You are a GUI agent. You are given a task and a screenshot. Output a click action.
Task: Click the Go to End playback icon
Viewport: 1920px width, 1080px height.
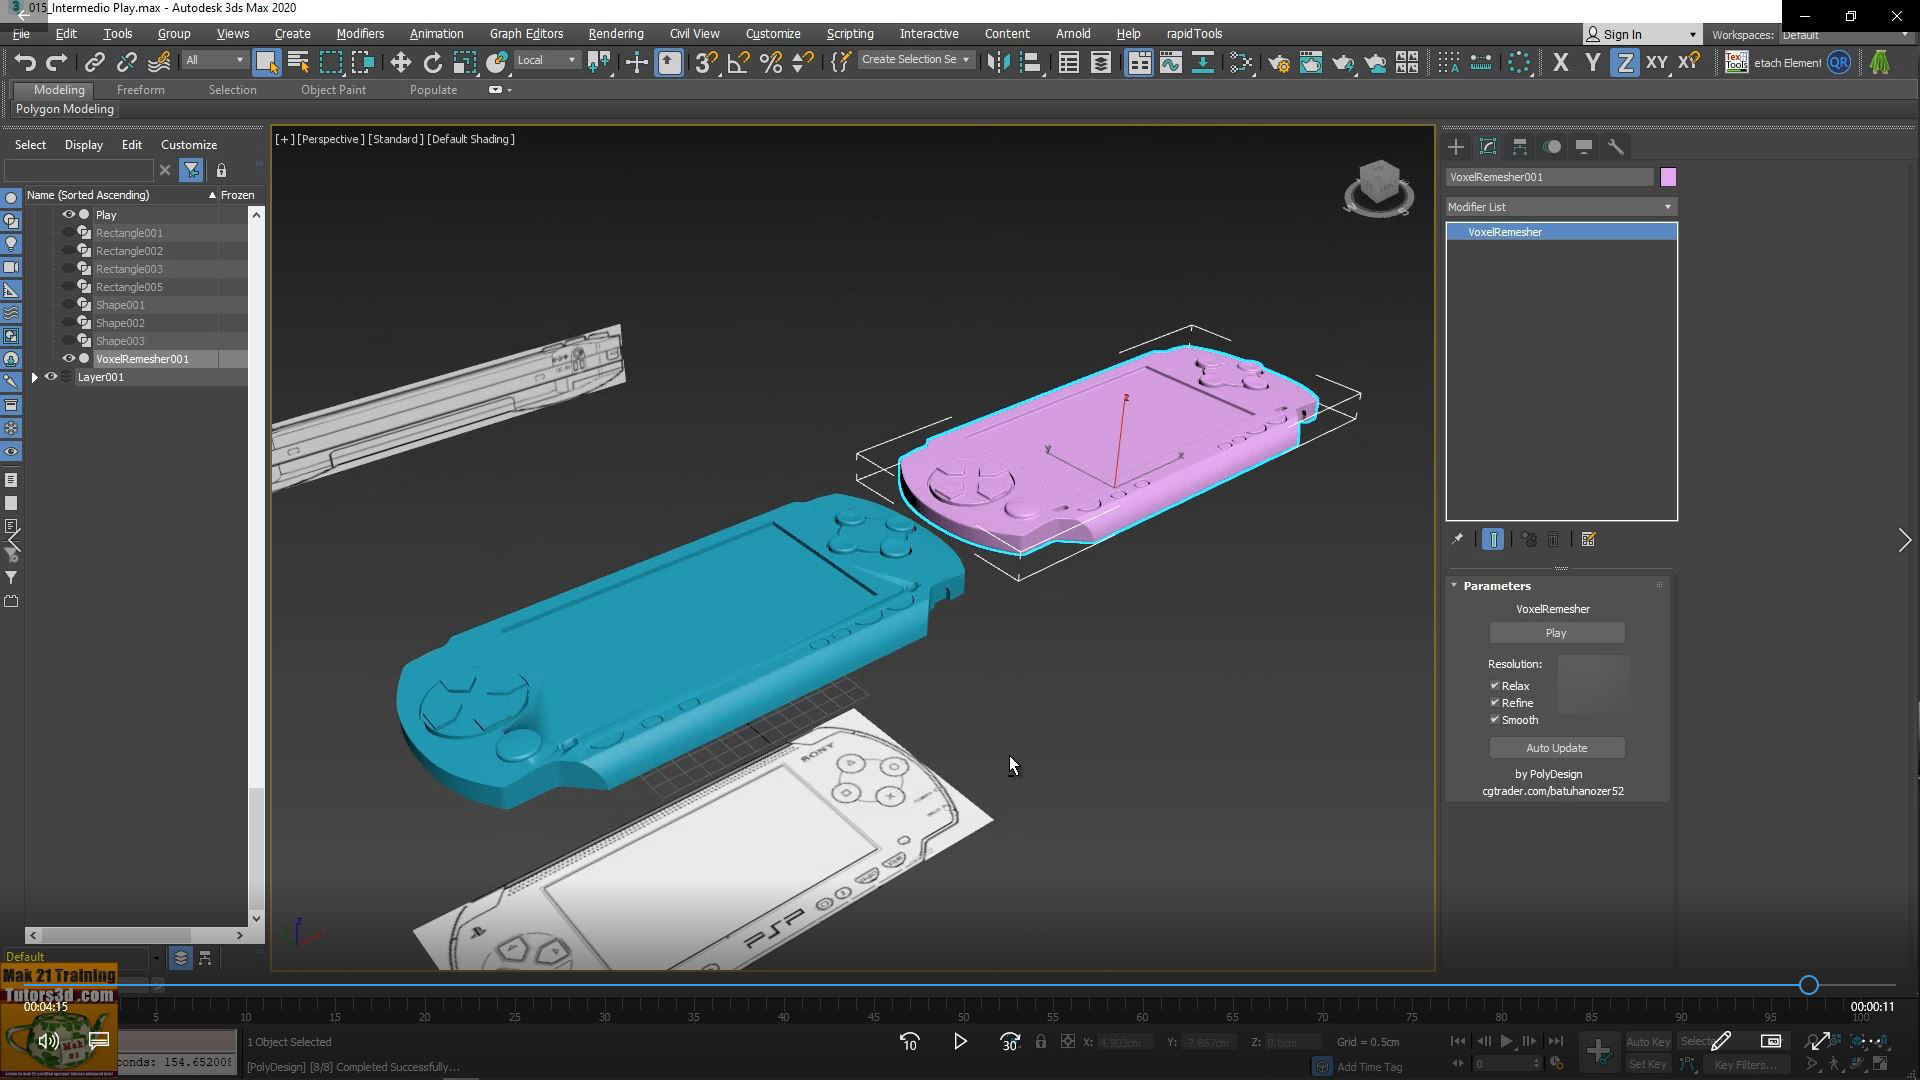pos(1555,1041)
